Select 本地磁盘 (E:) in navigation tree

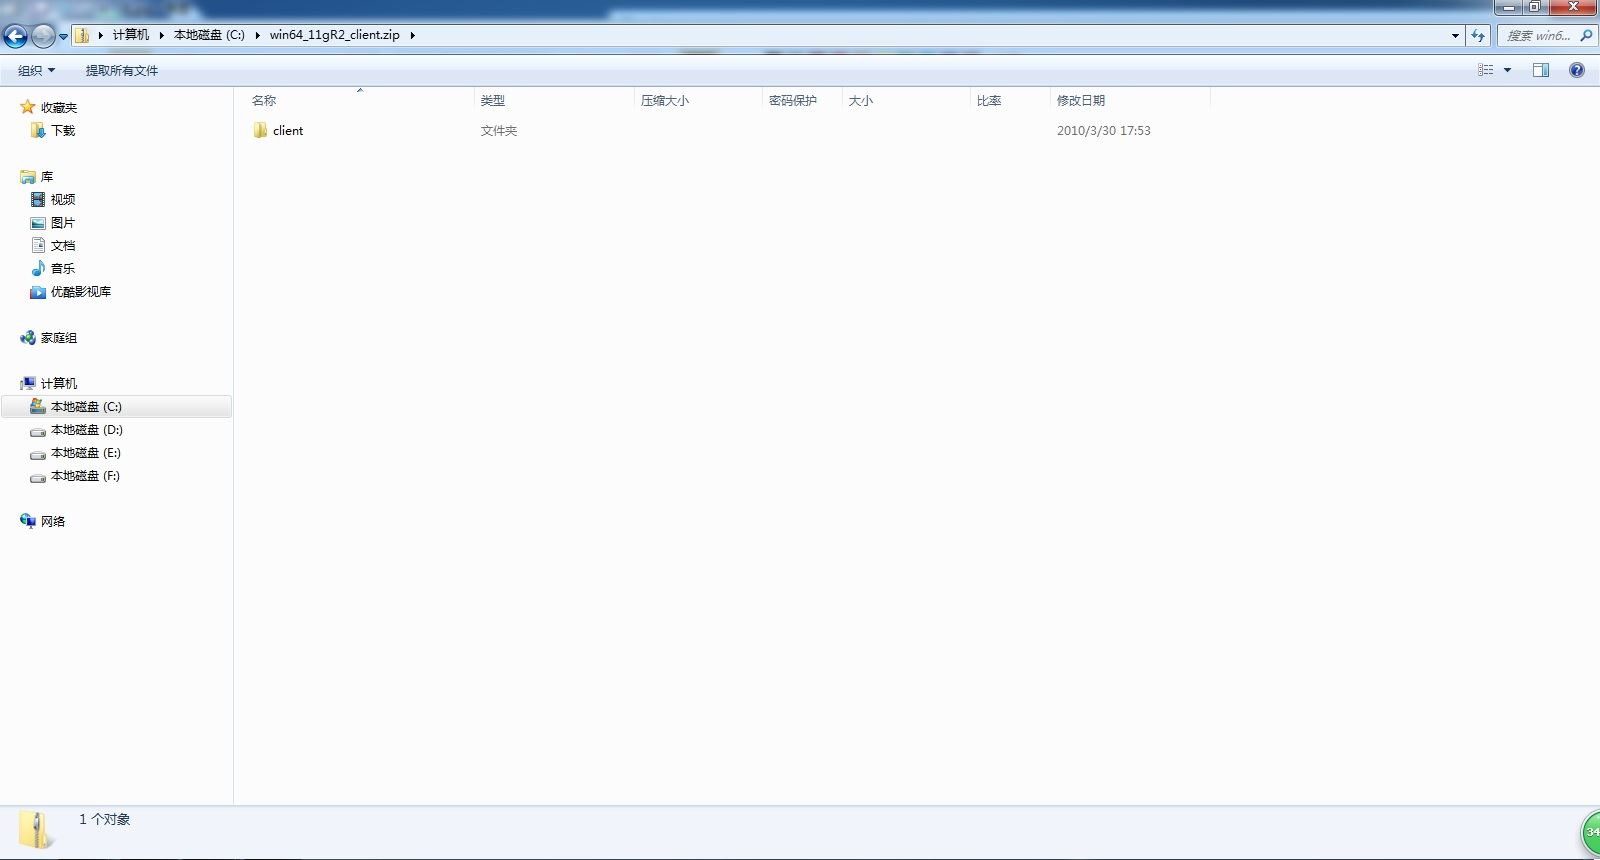(86, 452)
